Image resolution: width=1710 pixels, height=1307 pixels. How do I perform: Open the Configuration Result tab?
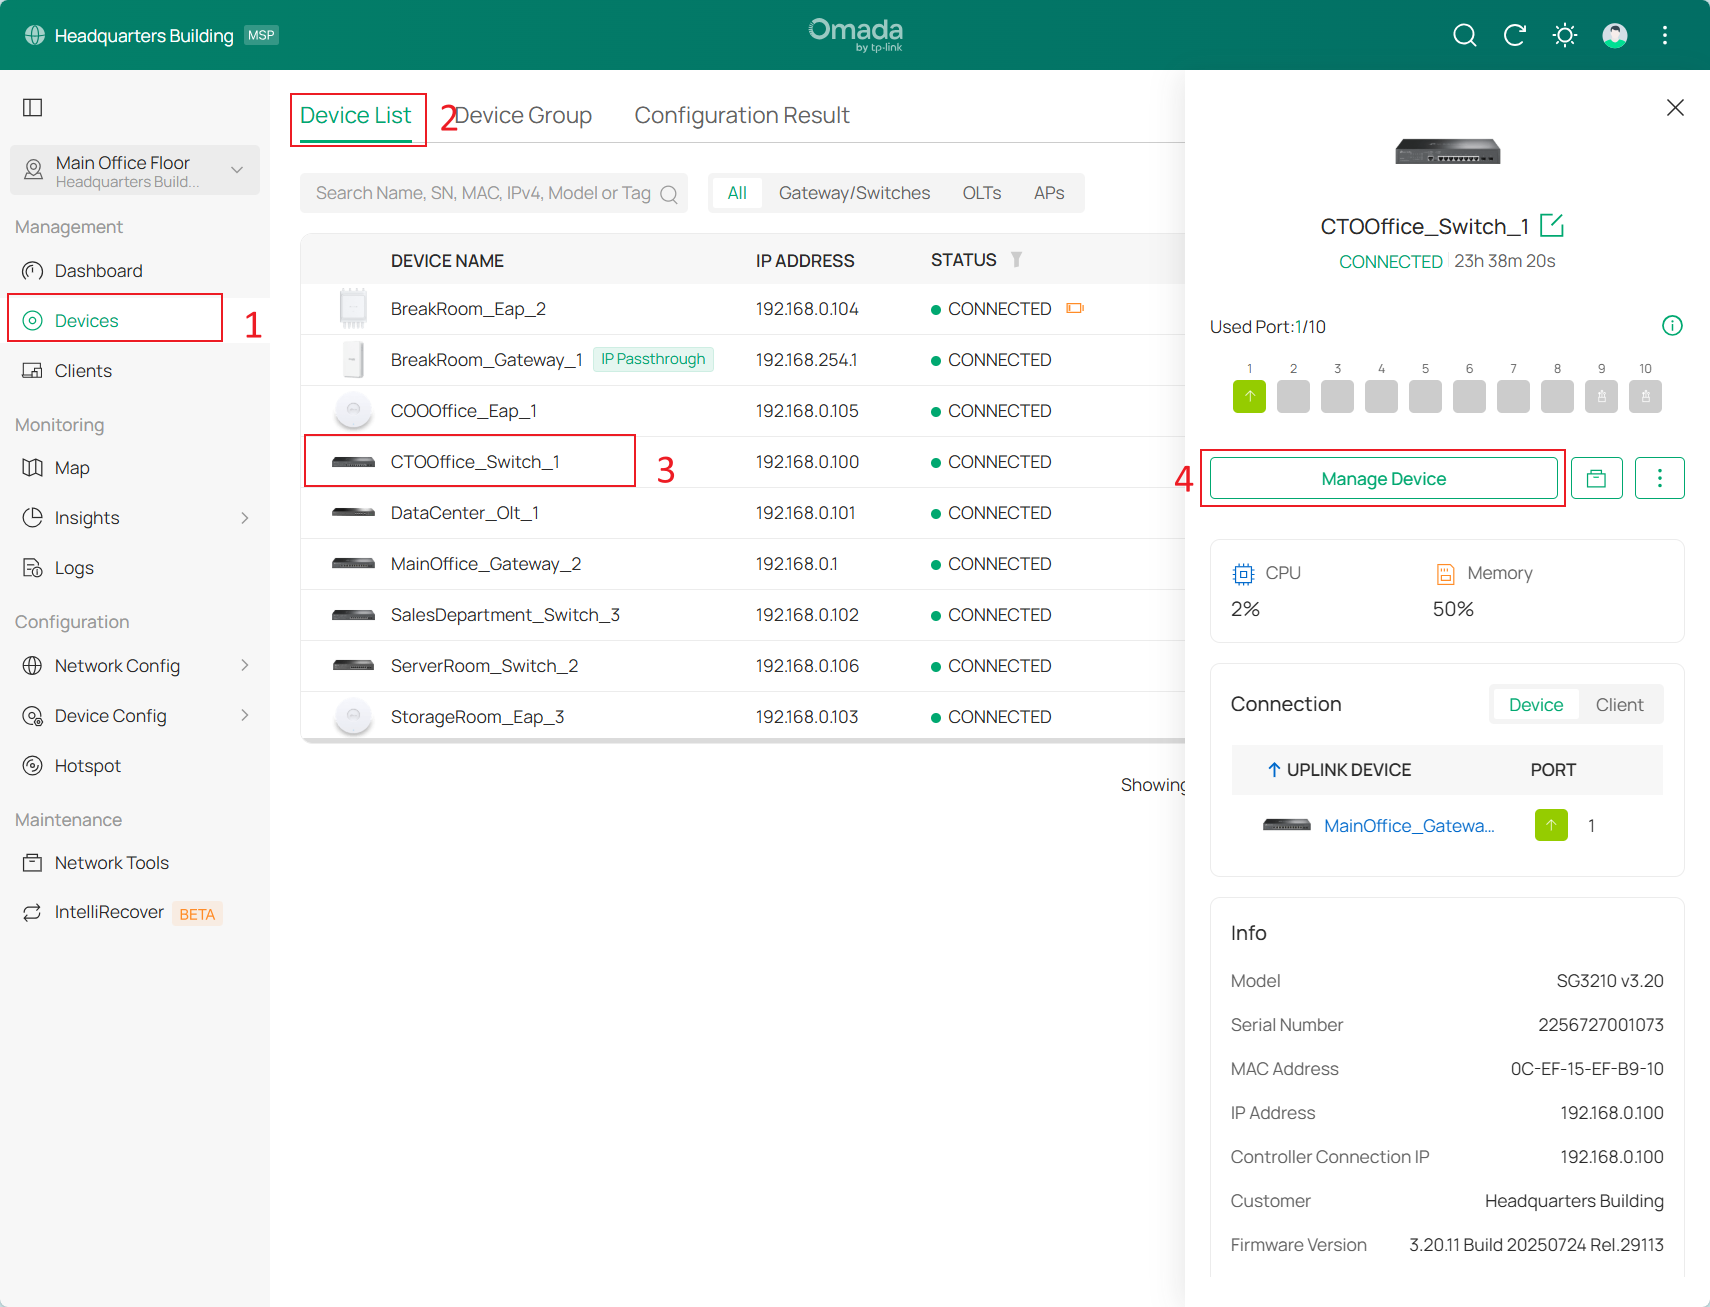pyautogui.click(x=741, y=116)
